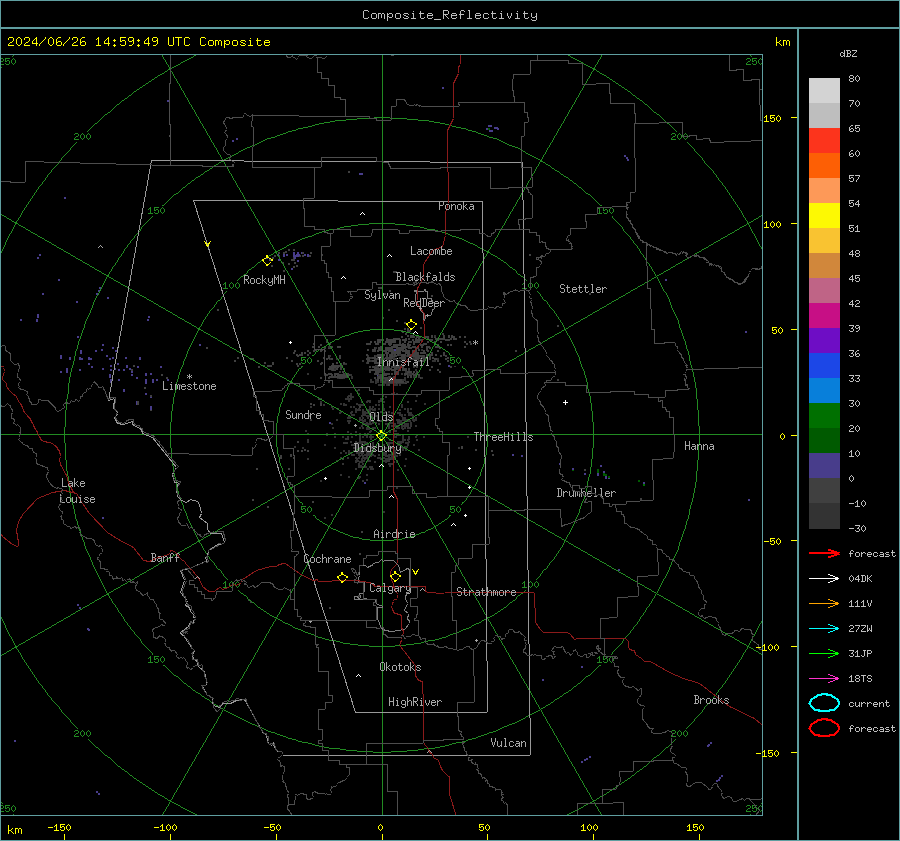The height and width of the screenshot is (841, 900).
Task: Pick the purple 36–39 dBZ swatch
Action: [824, 340]
